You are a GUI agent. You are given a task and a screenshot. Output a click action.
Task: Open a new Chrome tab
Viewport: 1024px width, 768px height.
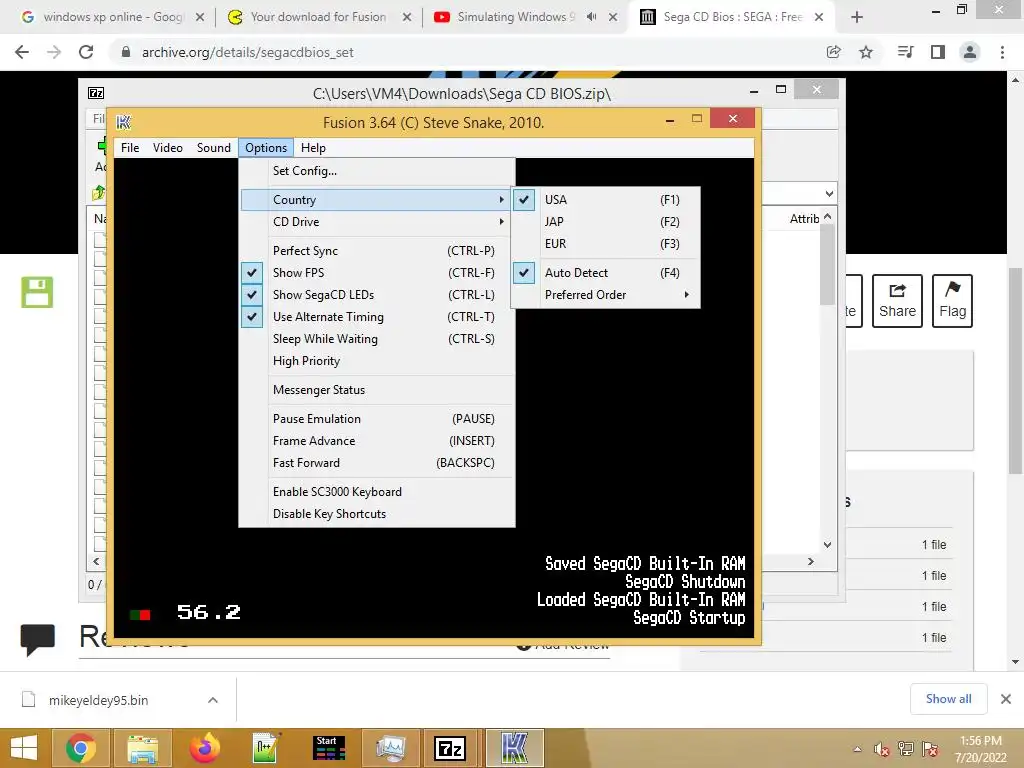857,17
